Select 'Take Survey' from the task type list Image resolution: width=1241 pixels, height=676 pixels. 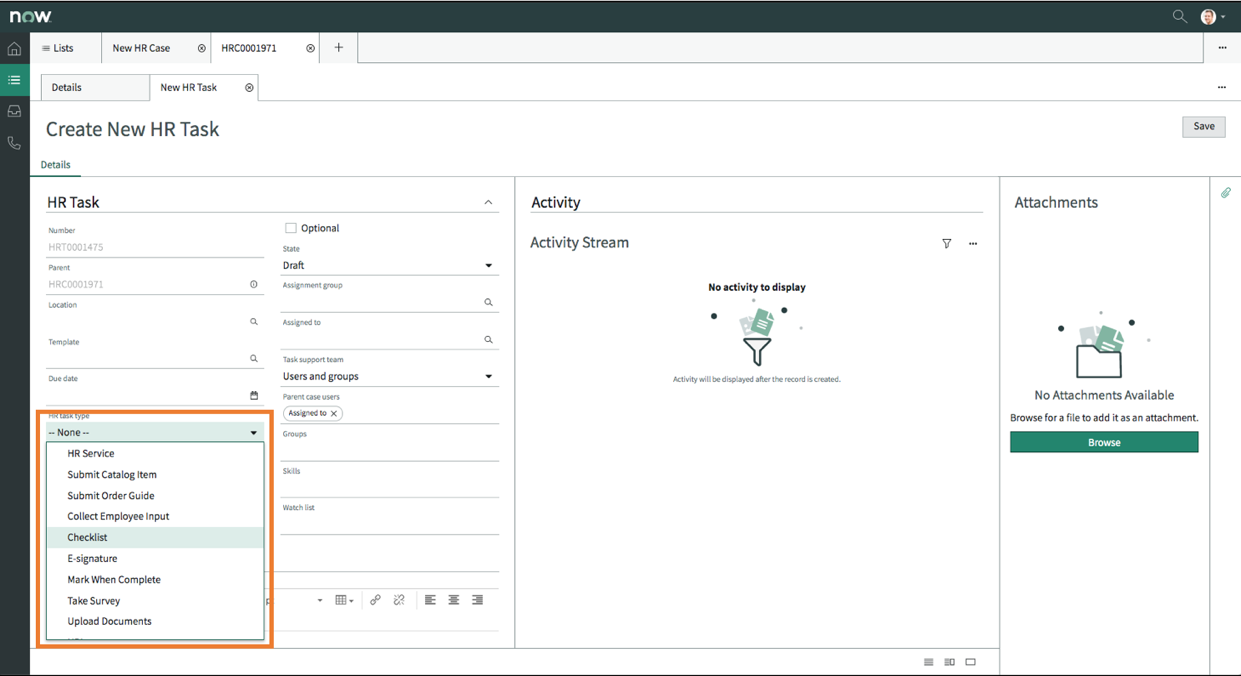155,600
